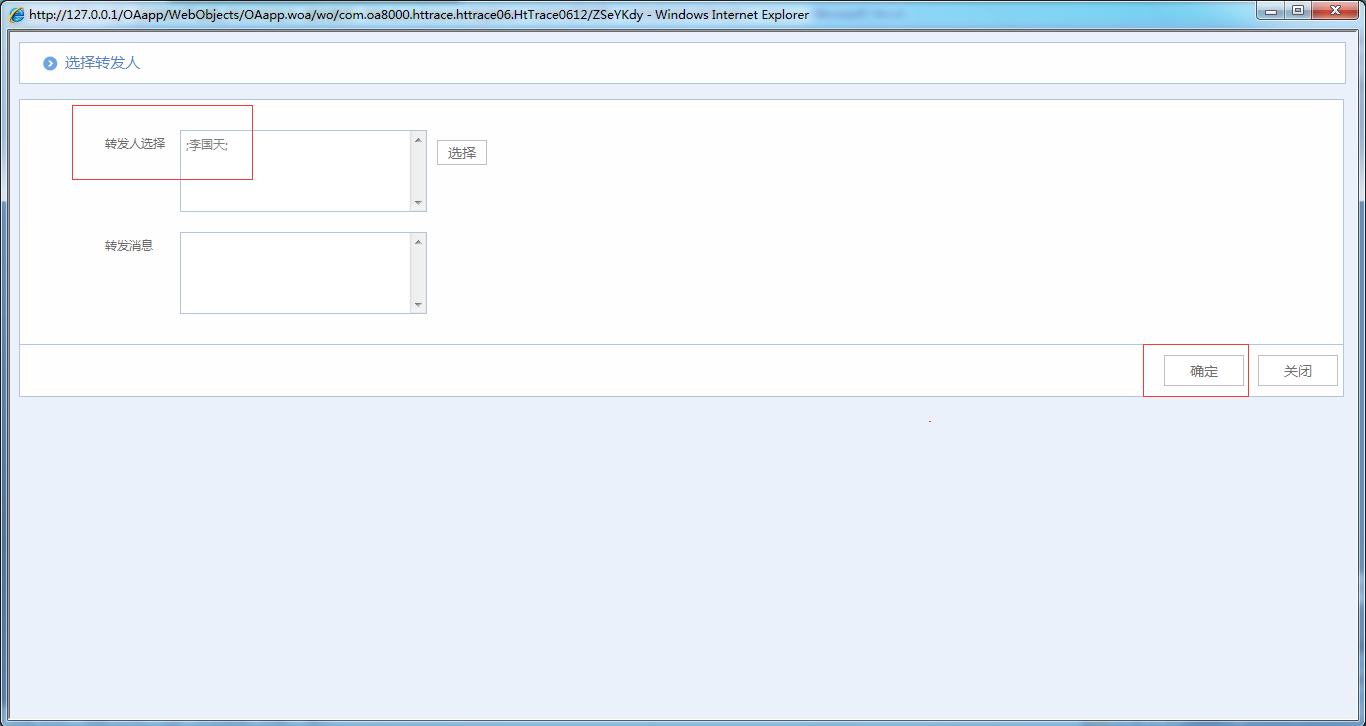
Task: Click the Internet Explorer icon in title bar
Action: click(x=17, y=15)
